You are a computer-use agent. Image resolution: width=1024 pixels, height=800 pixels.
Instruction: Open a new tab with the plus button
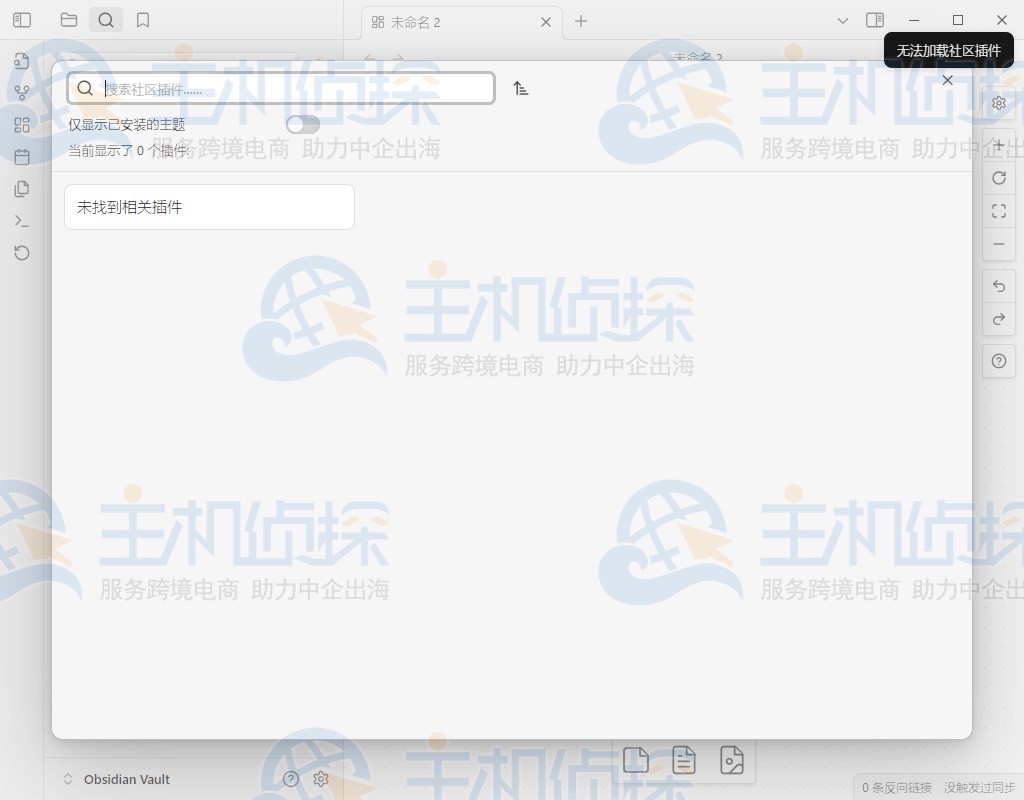tap(582, 21)
